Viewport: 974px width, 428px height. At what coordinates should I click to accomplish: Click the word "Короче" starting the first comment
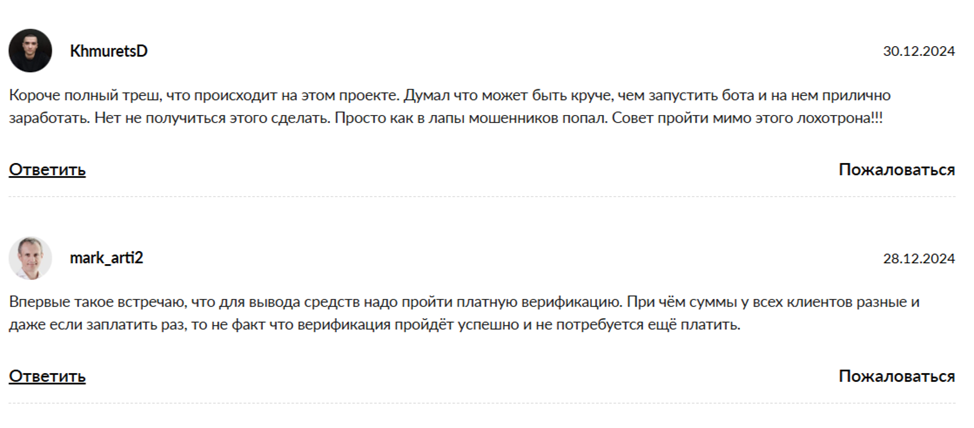click(x=34, y=96)
